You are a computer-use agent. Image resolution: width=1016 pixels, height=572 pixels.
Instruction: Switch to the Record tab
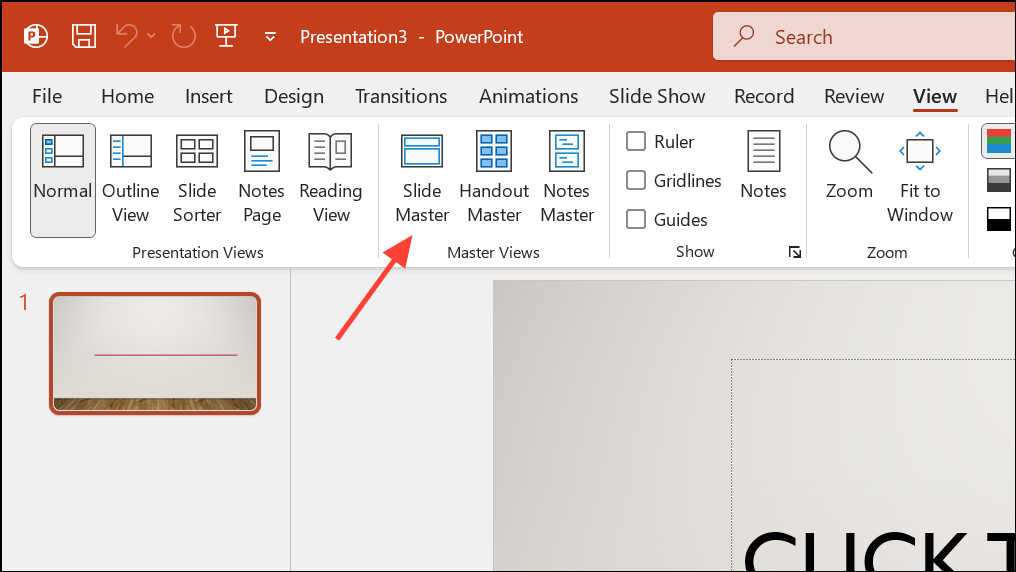tap(764, 97)
